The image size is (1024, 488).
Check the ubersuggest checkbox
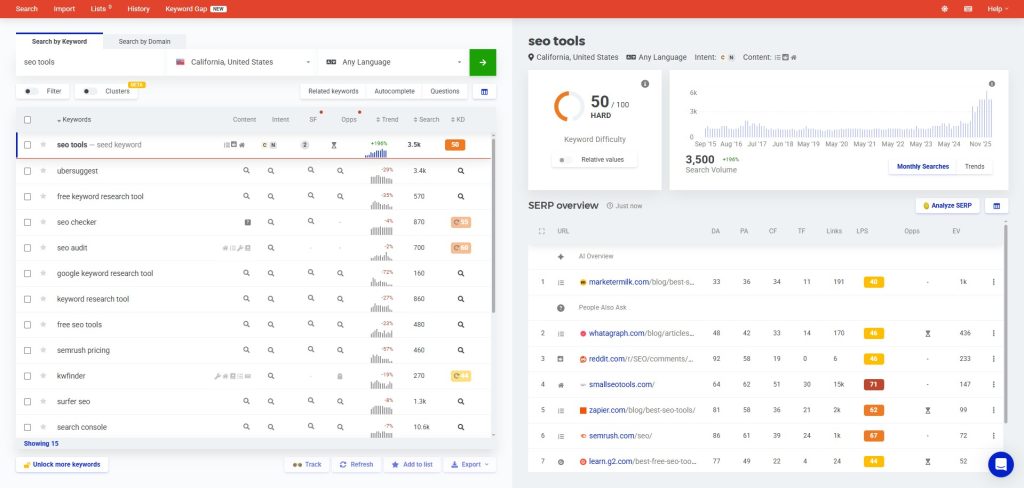tap(27, 171)
